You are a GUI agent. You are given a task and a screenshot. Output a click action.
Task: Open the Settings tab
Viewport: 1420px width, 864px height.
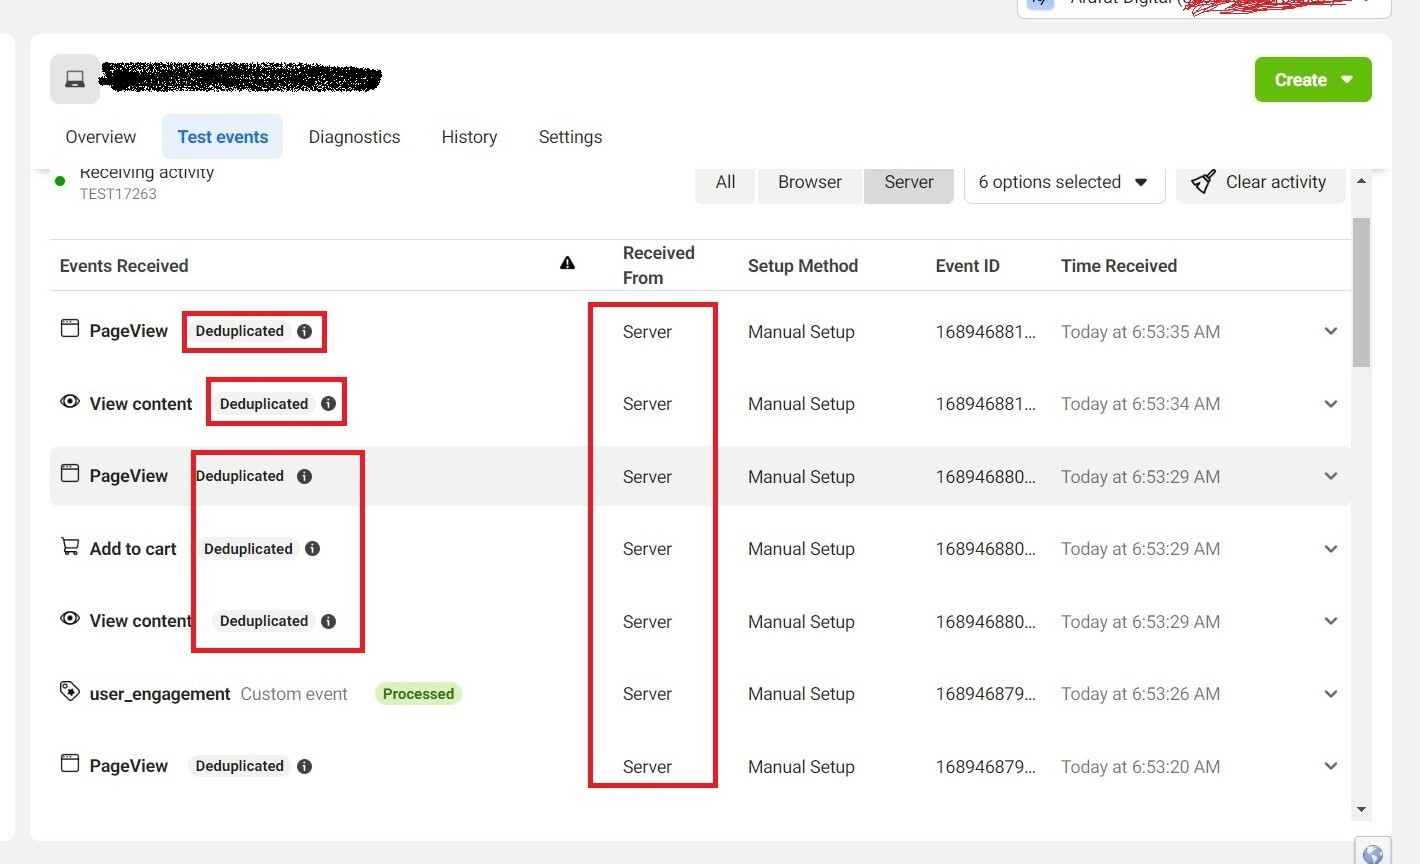[x=570, y=137]
